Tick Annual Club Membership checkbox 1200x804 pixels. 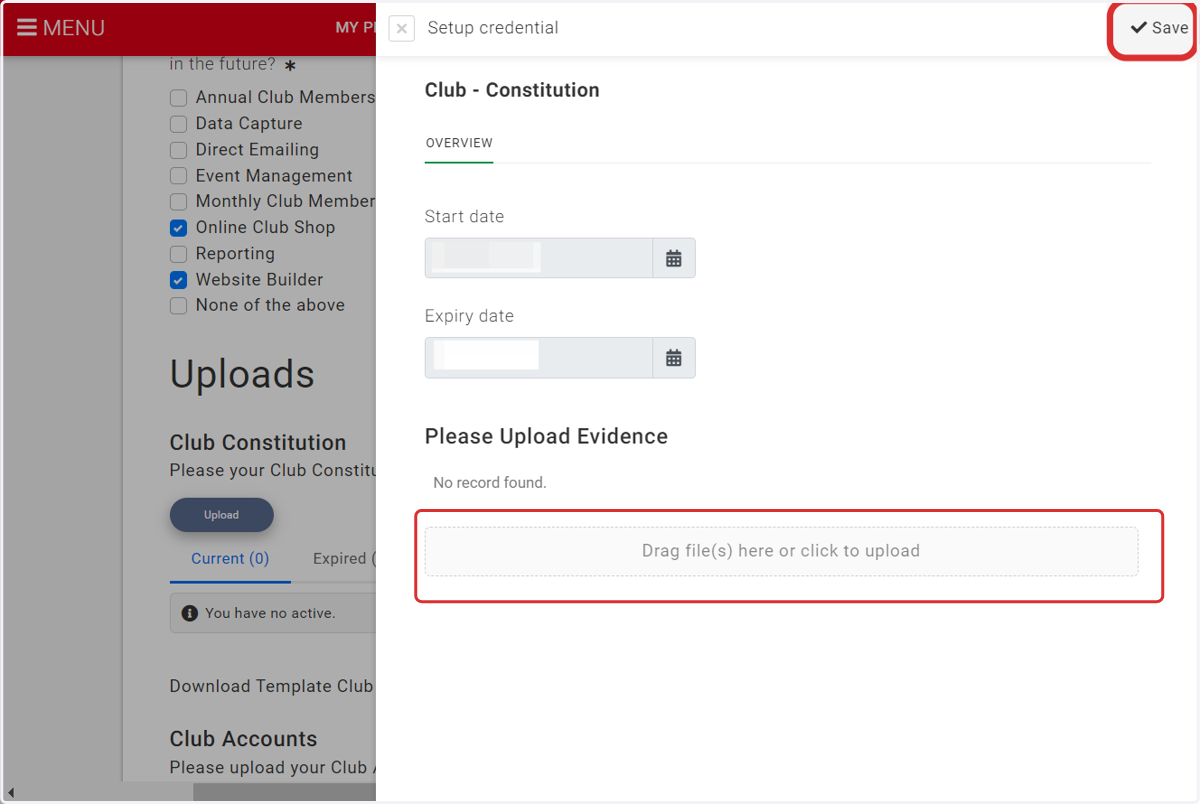click(x=178, y=98)
